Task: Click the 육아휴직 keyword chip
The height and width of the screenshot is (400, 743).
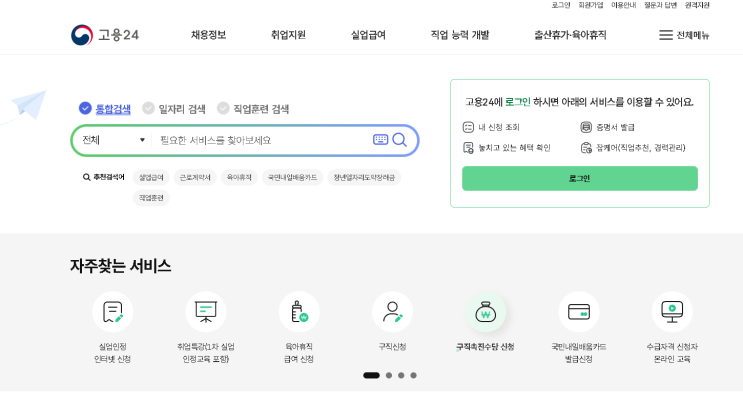Action: pyautogui.click(x=239, y=177)
